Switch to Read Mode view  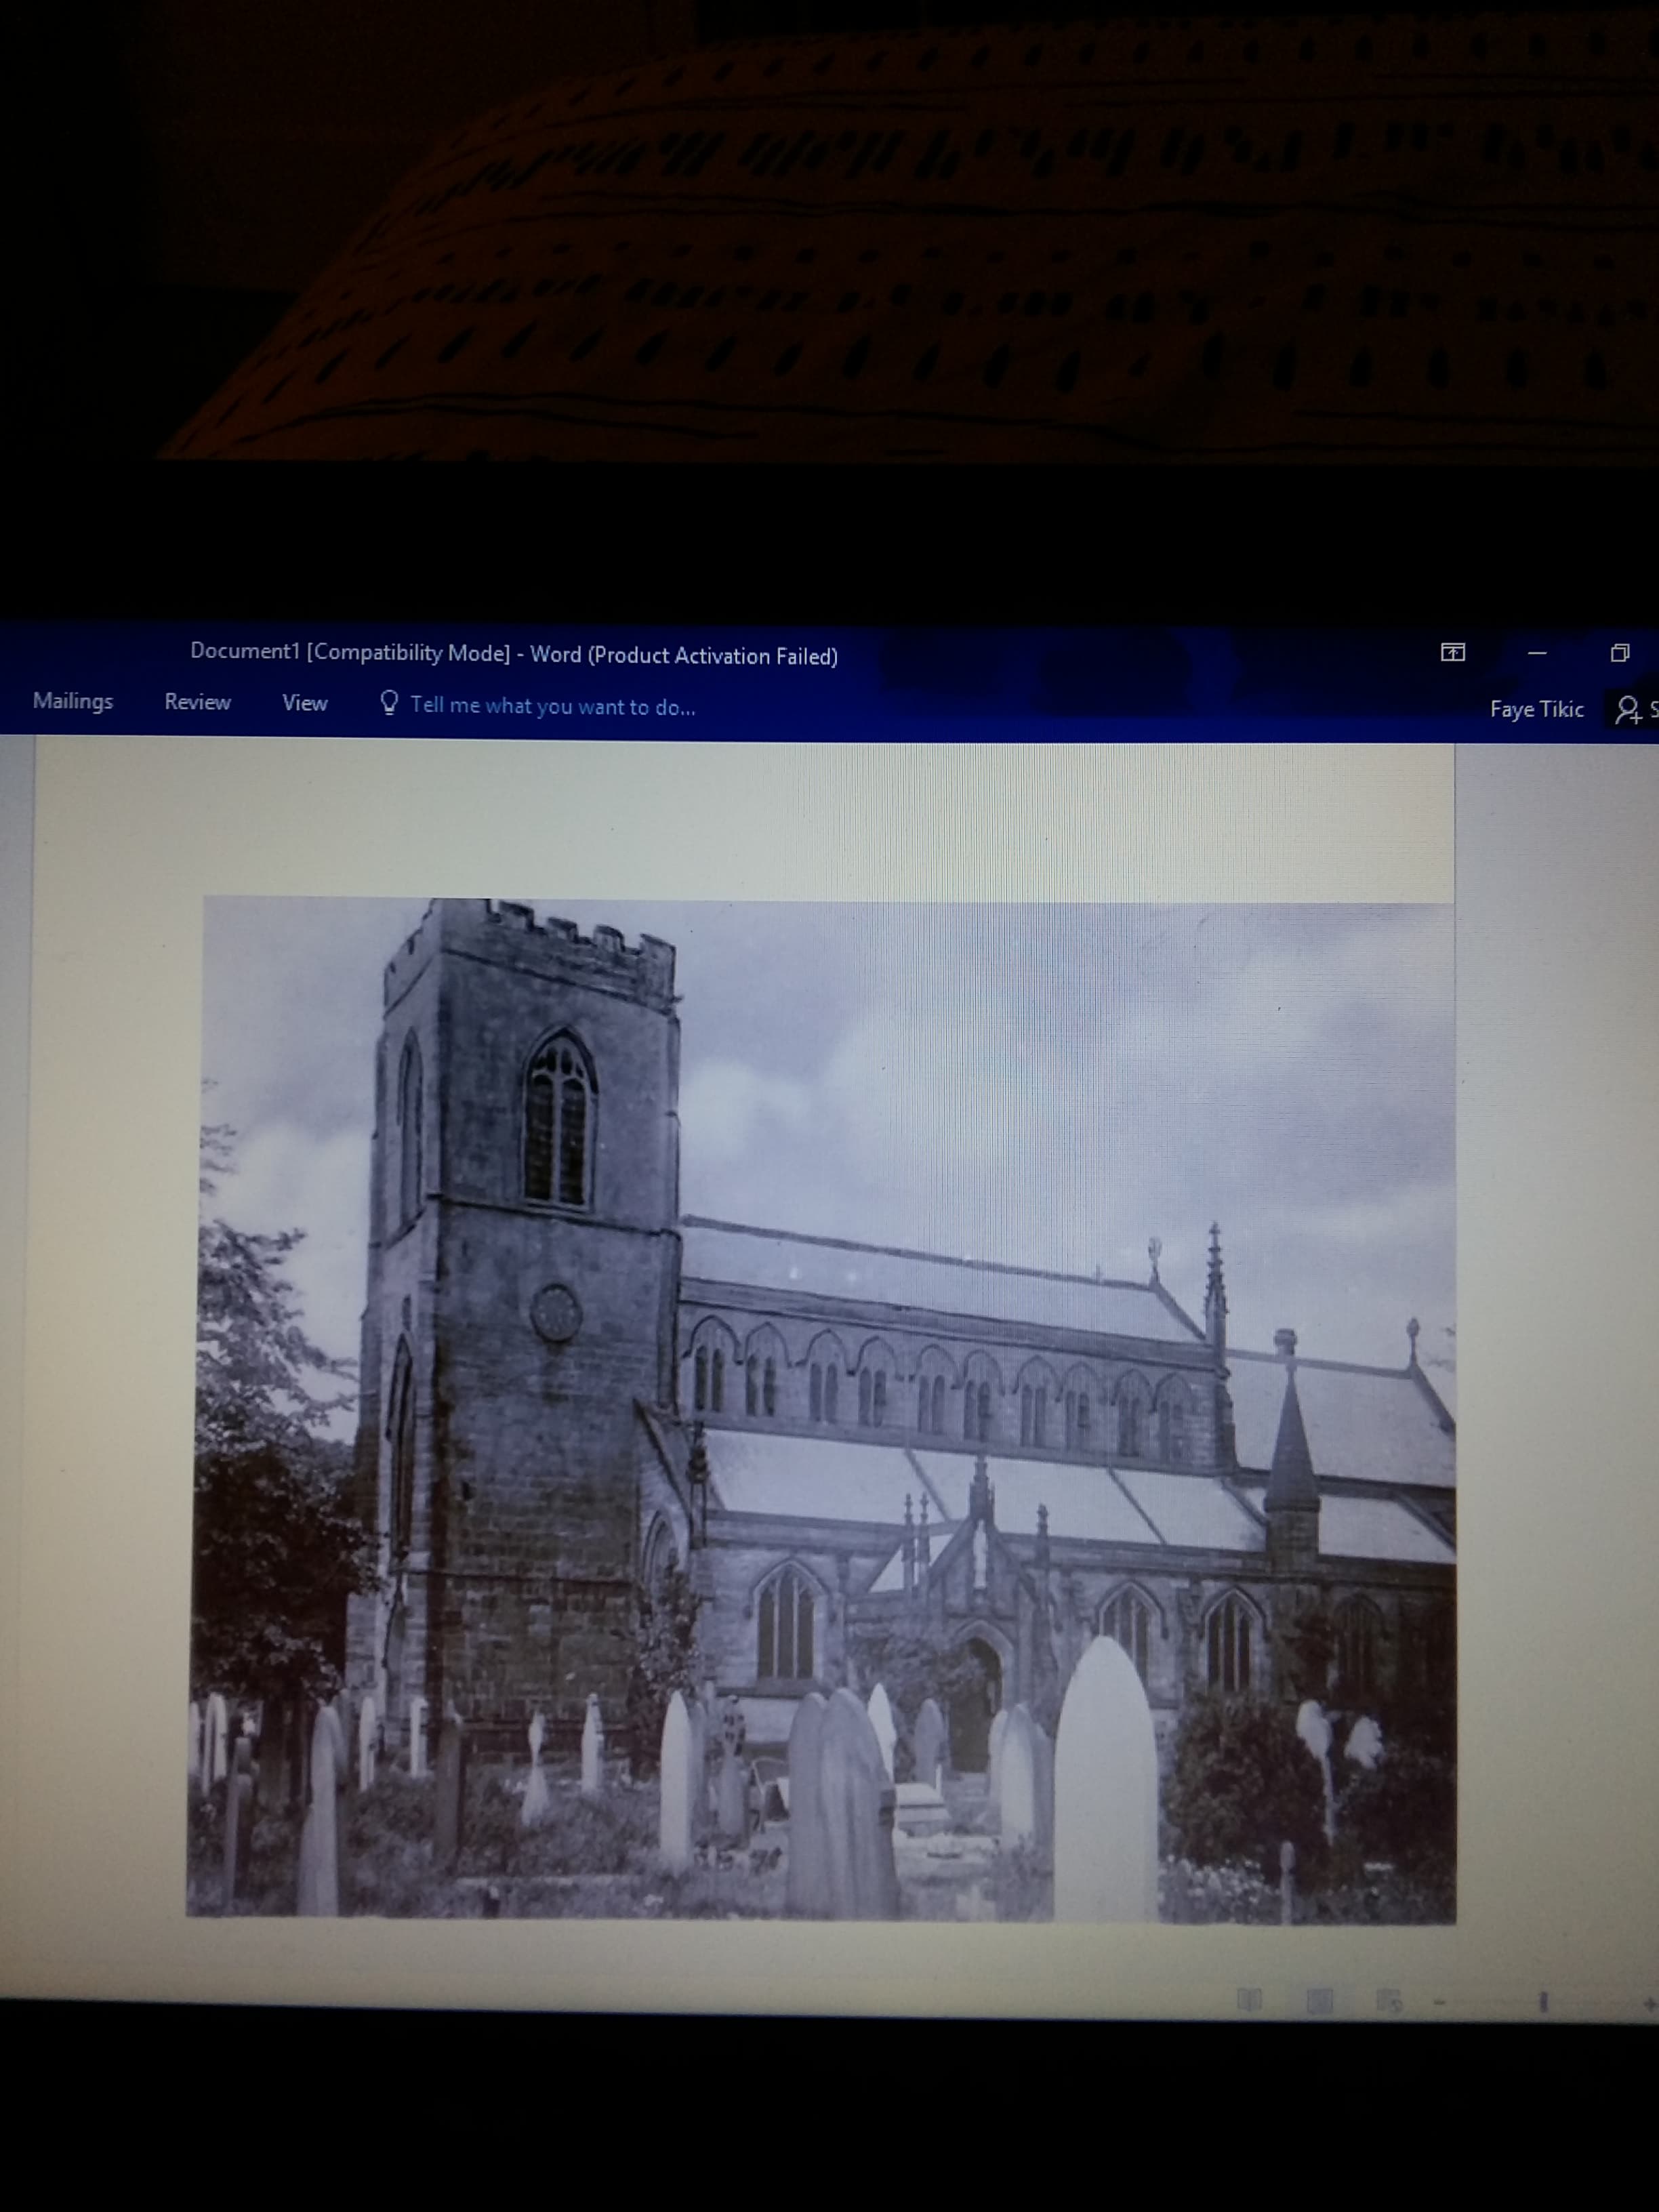point(1249,1999)
